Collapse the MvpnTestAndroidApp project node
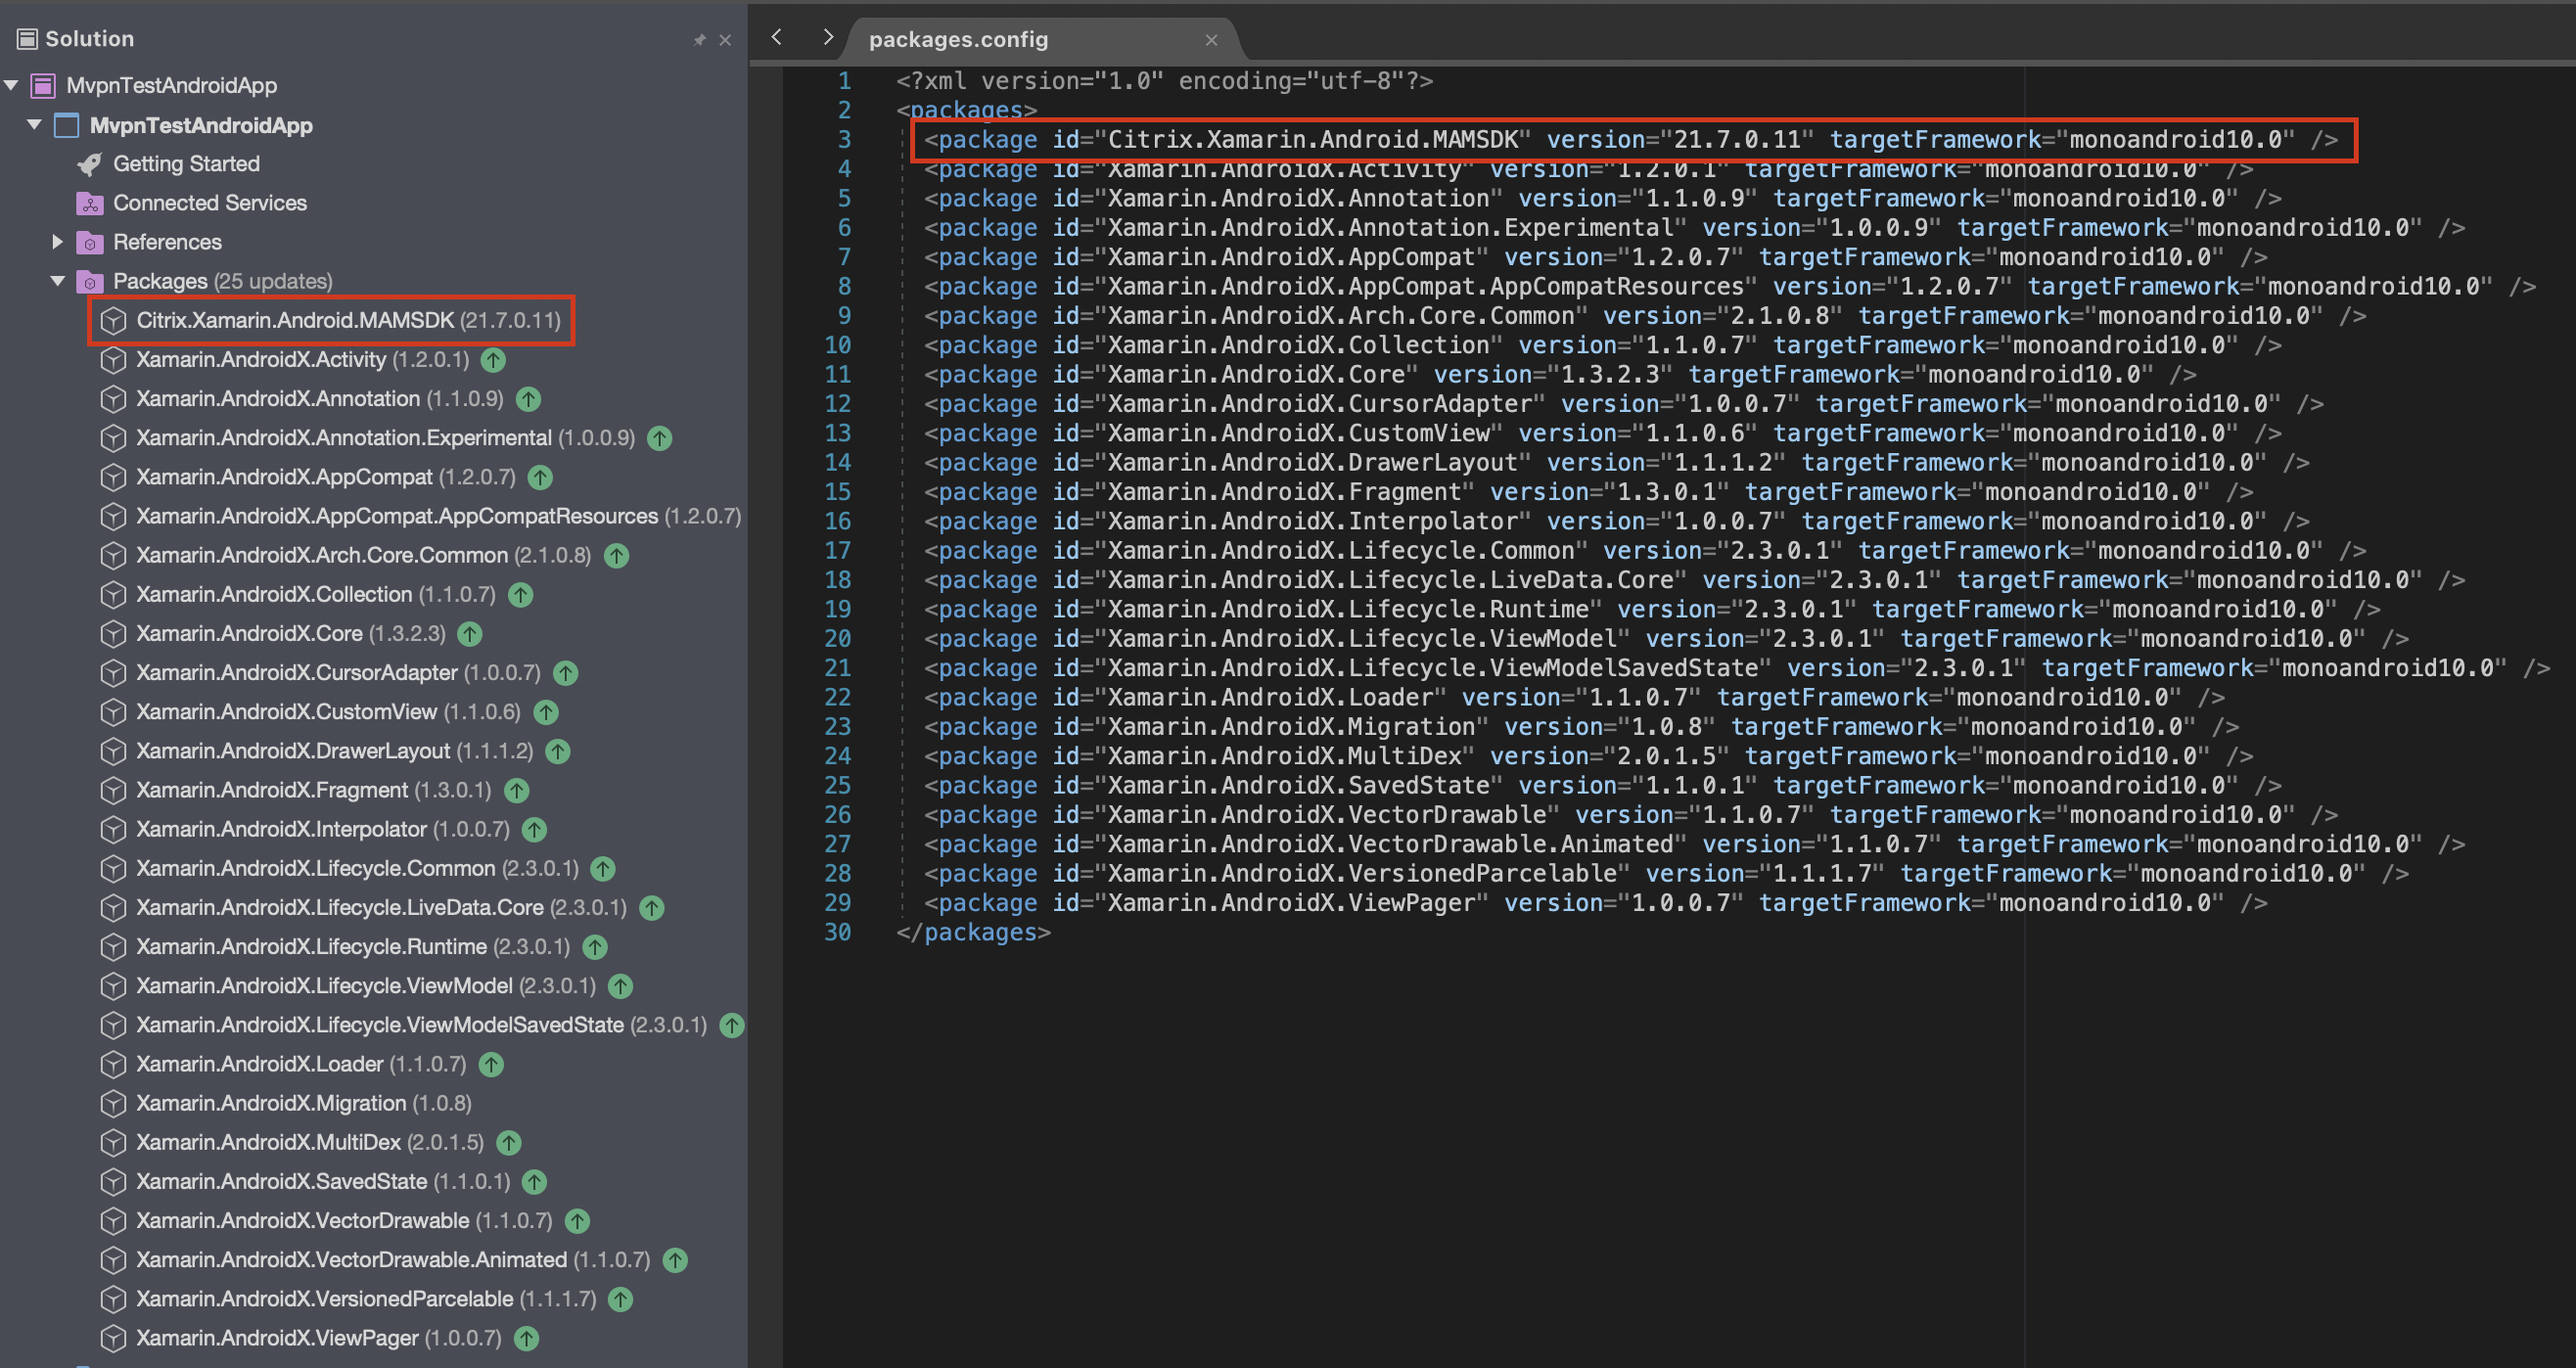The image size is (2576, 1368). click(34, 125)
